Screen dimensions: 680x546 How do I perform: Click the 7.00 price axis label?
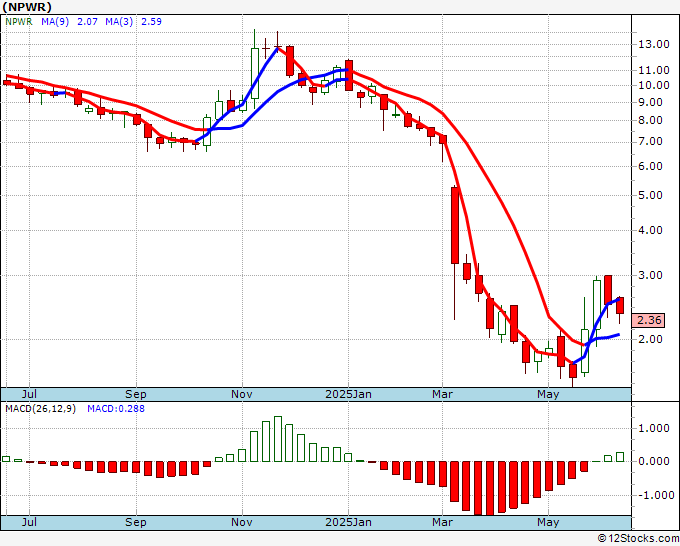(650, 141)
